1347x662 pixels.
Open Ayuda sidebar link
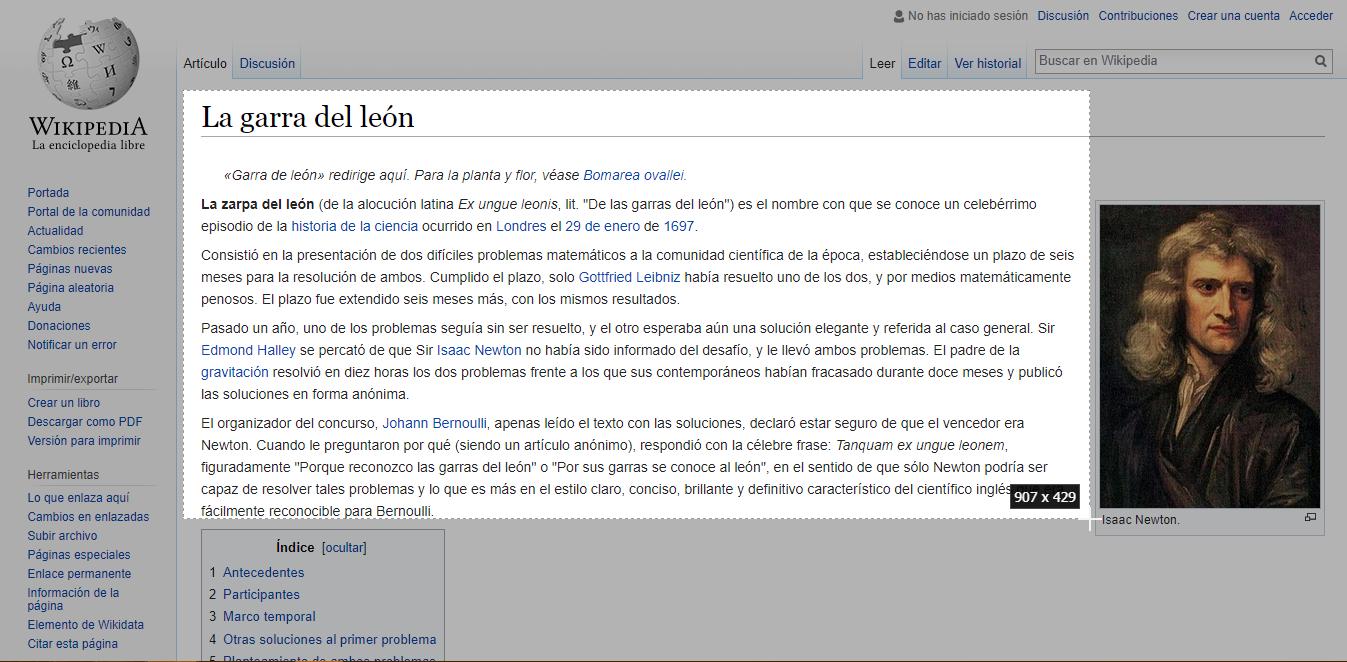click(44, 307)
